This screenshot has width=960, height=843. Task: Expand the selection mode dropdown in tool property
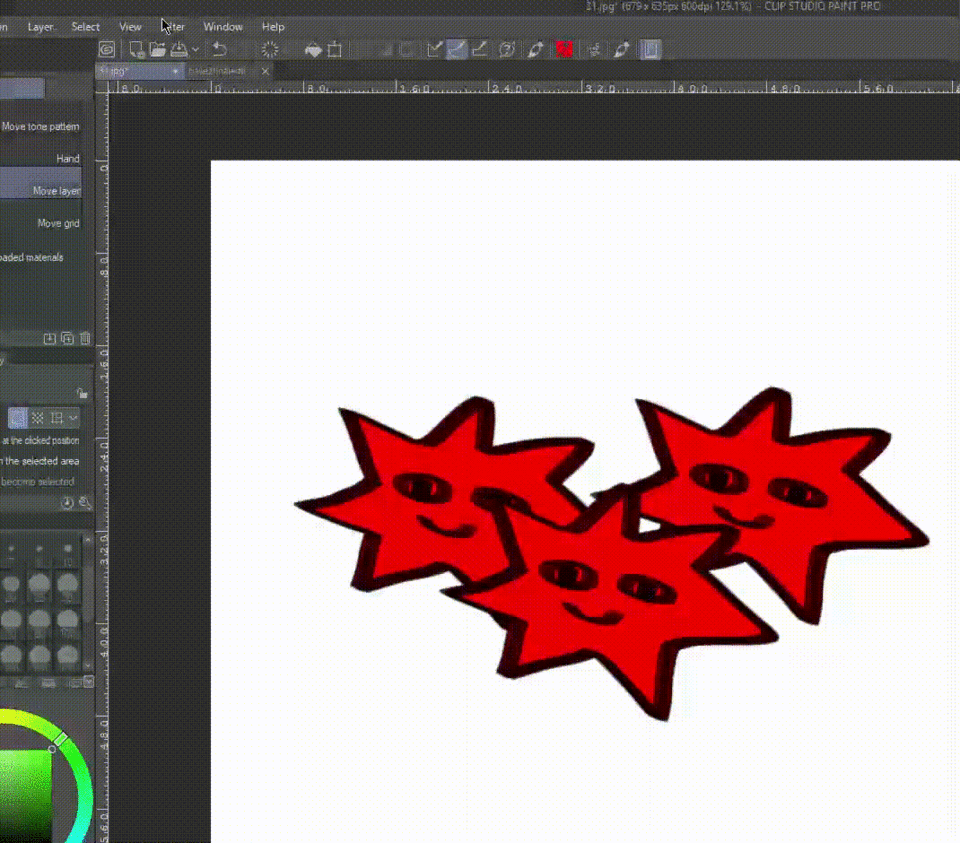pos(73,418)
